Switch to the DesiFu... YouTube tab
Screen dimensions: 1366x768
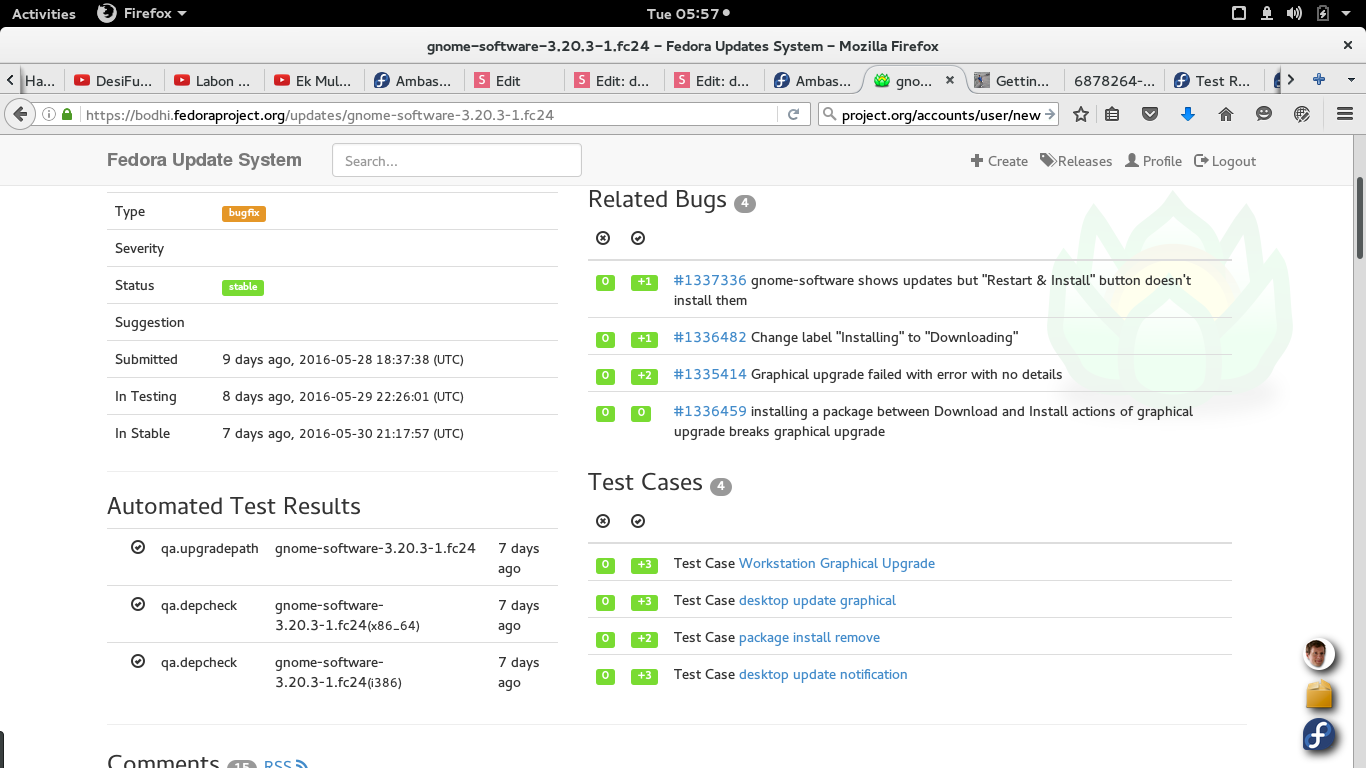(x=115, y=81)
